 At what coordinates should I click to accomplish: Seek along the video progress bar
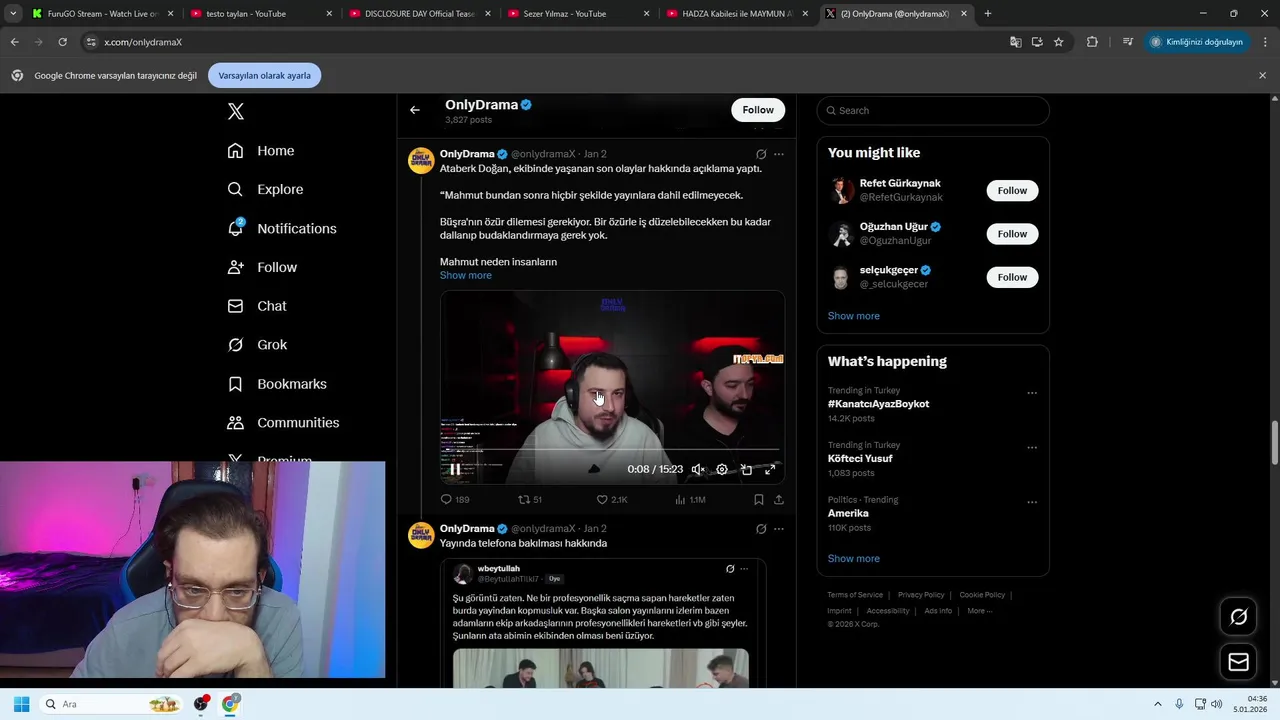click(x=612, y=450)
